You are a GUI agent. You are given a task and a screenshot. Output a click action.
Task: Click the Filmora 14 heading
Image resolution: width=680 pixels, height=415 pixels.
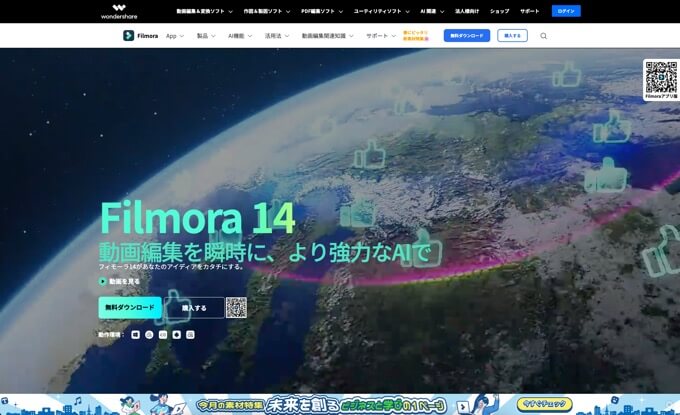[x=198, y=218]
